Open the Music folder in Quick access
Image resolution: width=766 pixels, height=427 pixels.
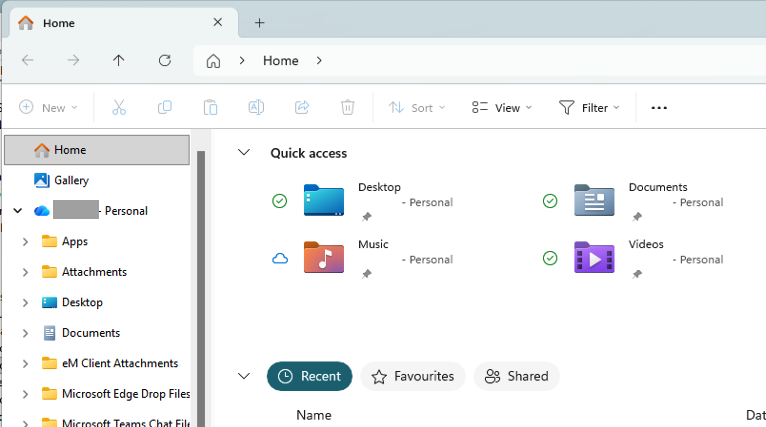[x=324, y=257]
